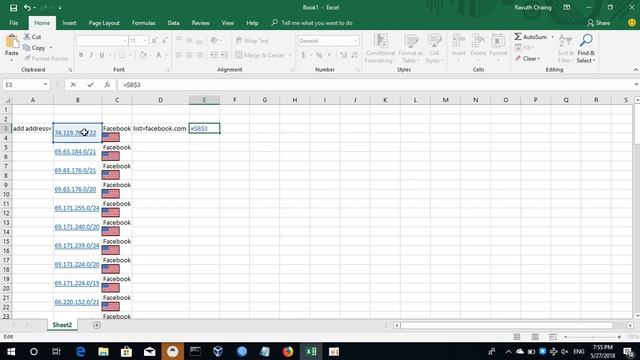The image size is (640, 360).
Task: Click the Ravuth Chaing account name
Action: tap(533, 7)
